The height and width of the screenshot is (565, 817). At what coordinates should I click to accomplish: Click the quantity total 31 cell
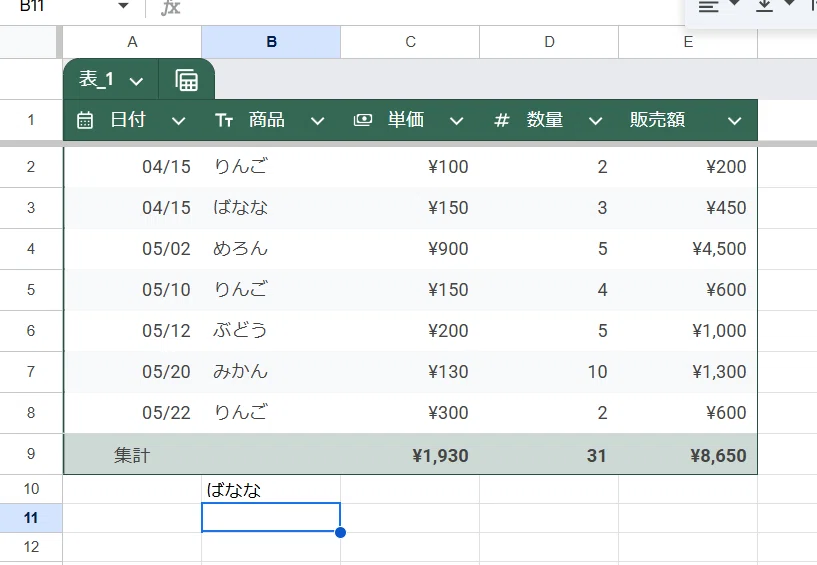tap(549, 455)
